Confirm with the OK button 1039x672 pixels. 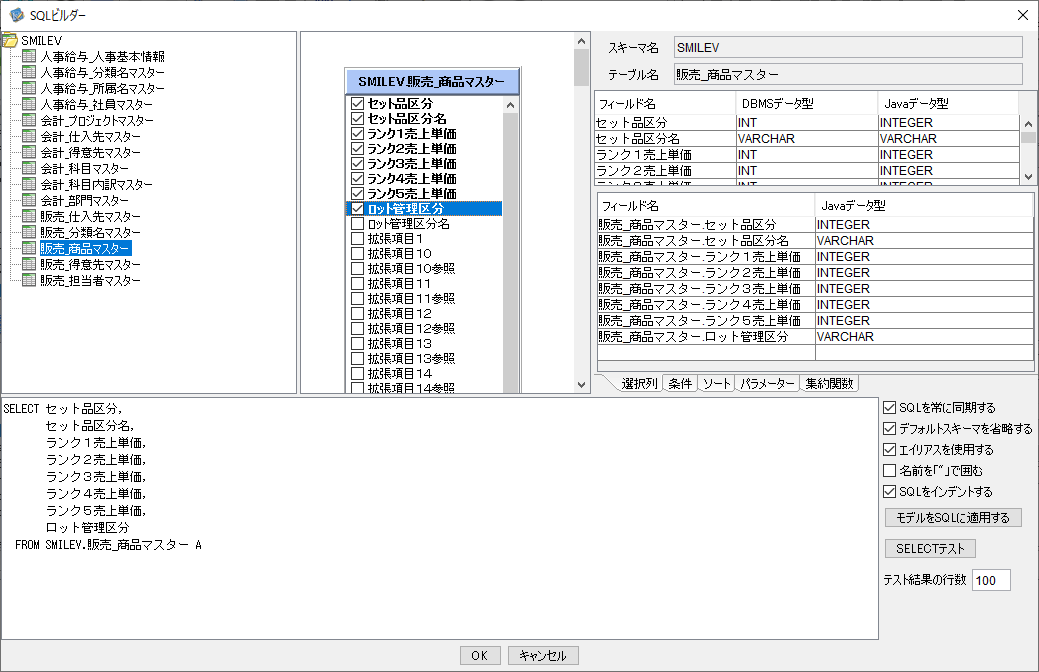(480, 655)
